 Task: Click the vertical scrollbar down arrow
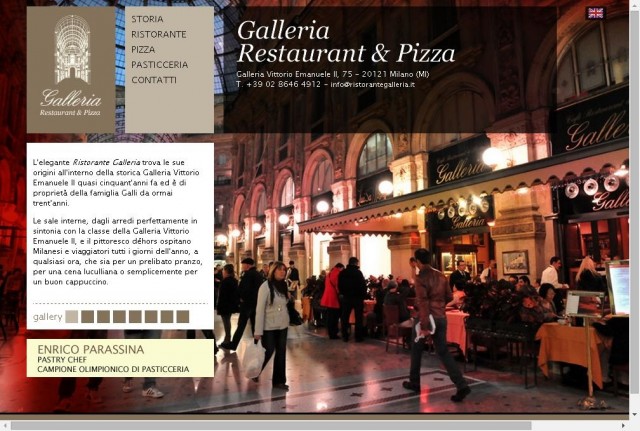(x=635, y=415)
